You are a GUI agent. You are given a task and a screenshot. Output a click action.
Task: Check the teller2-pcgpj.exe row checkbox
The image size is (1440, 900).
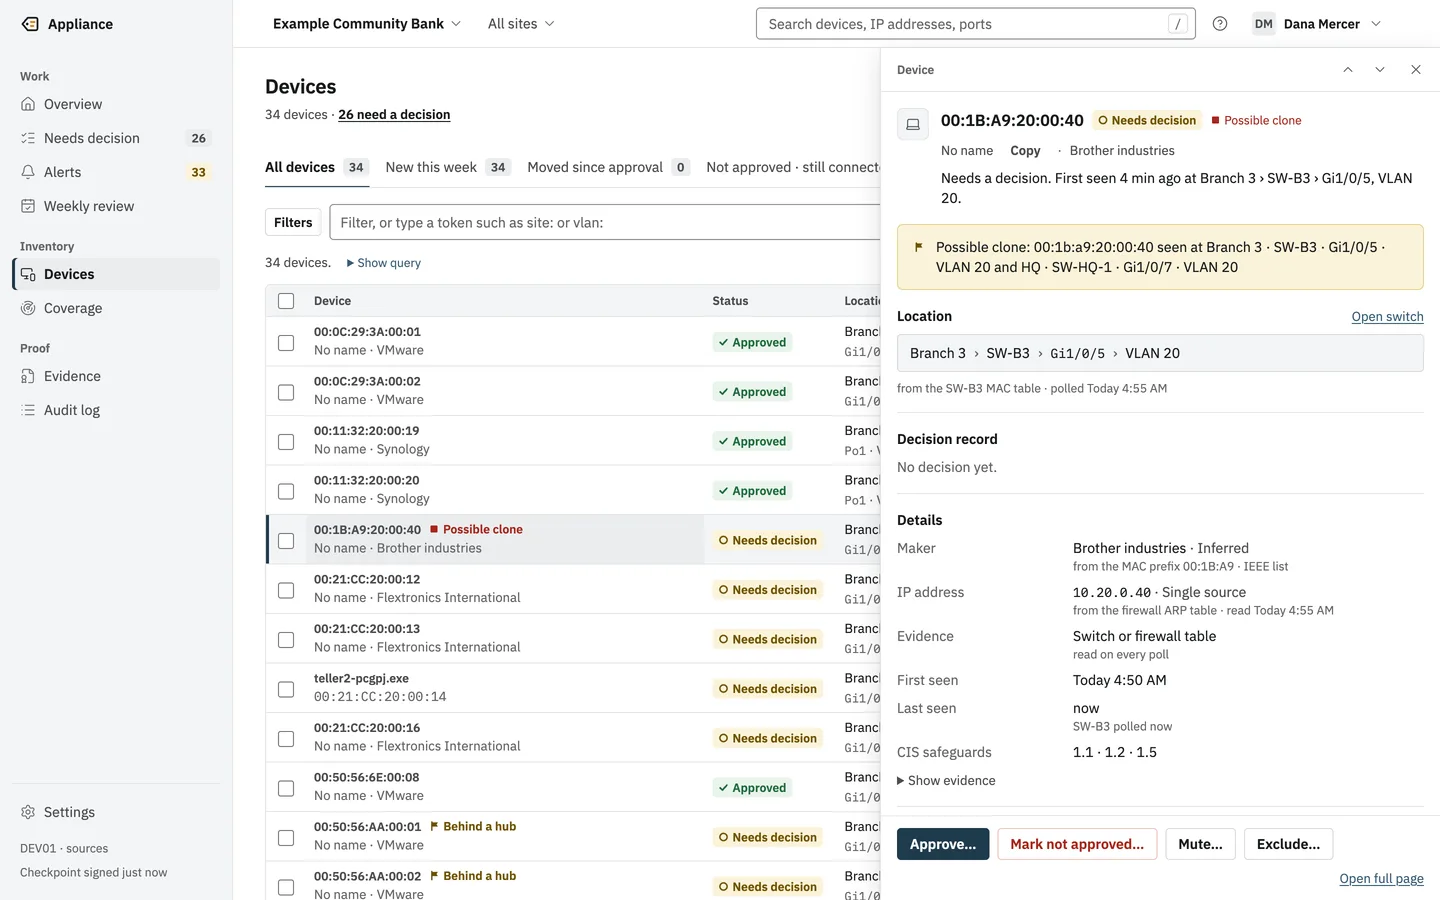(286, 689)
